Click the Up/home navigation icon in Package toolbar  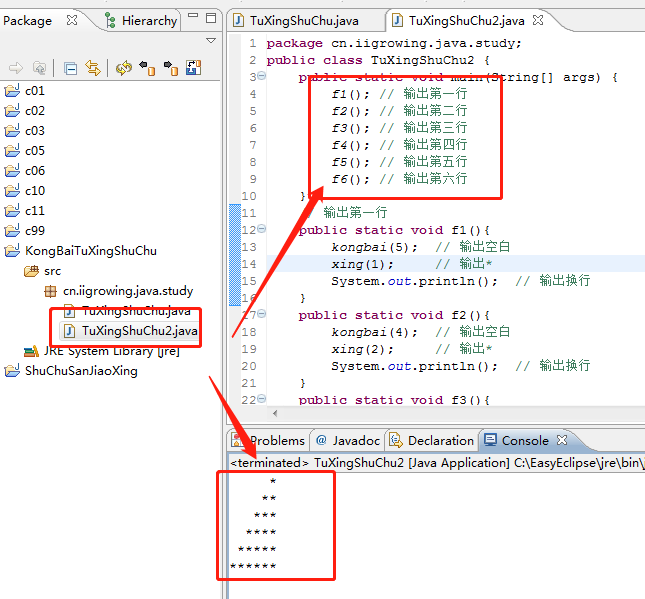click(39, 68)
